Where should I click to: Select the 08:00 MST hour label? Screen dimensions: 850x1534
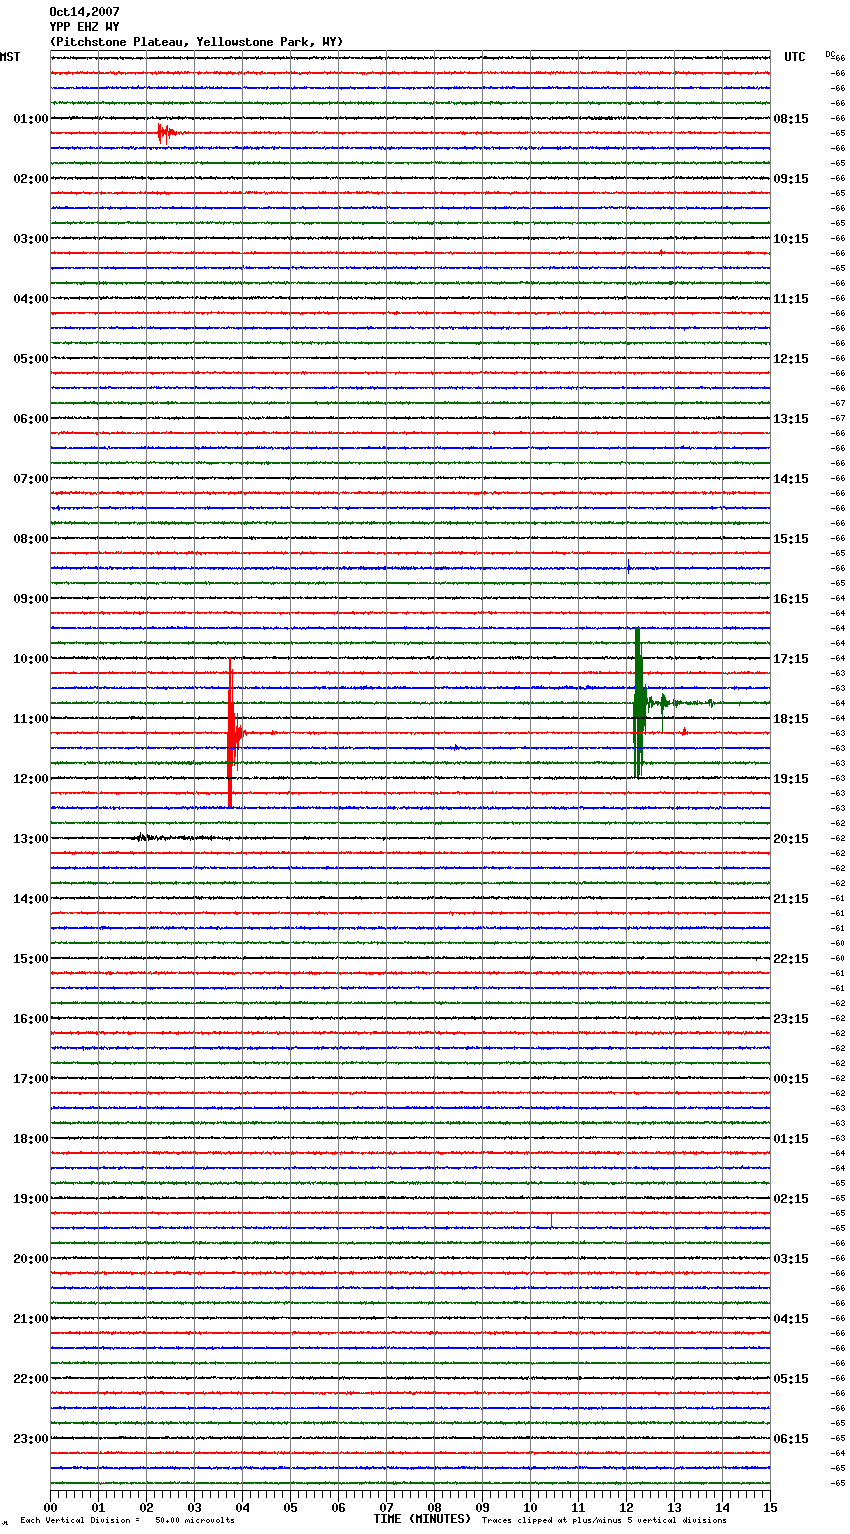pyautogui.click(x=30, y=539)
